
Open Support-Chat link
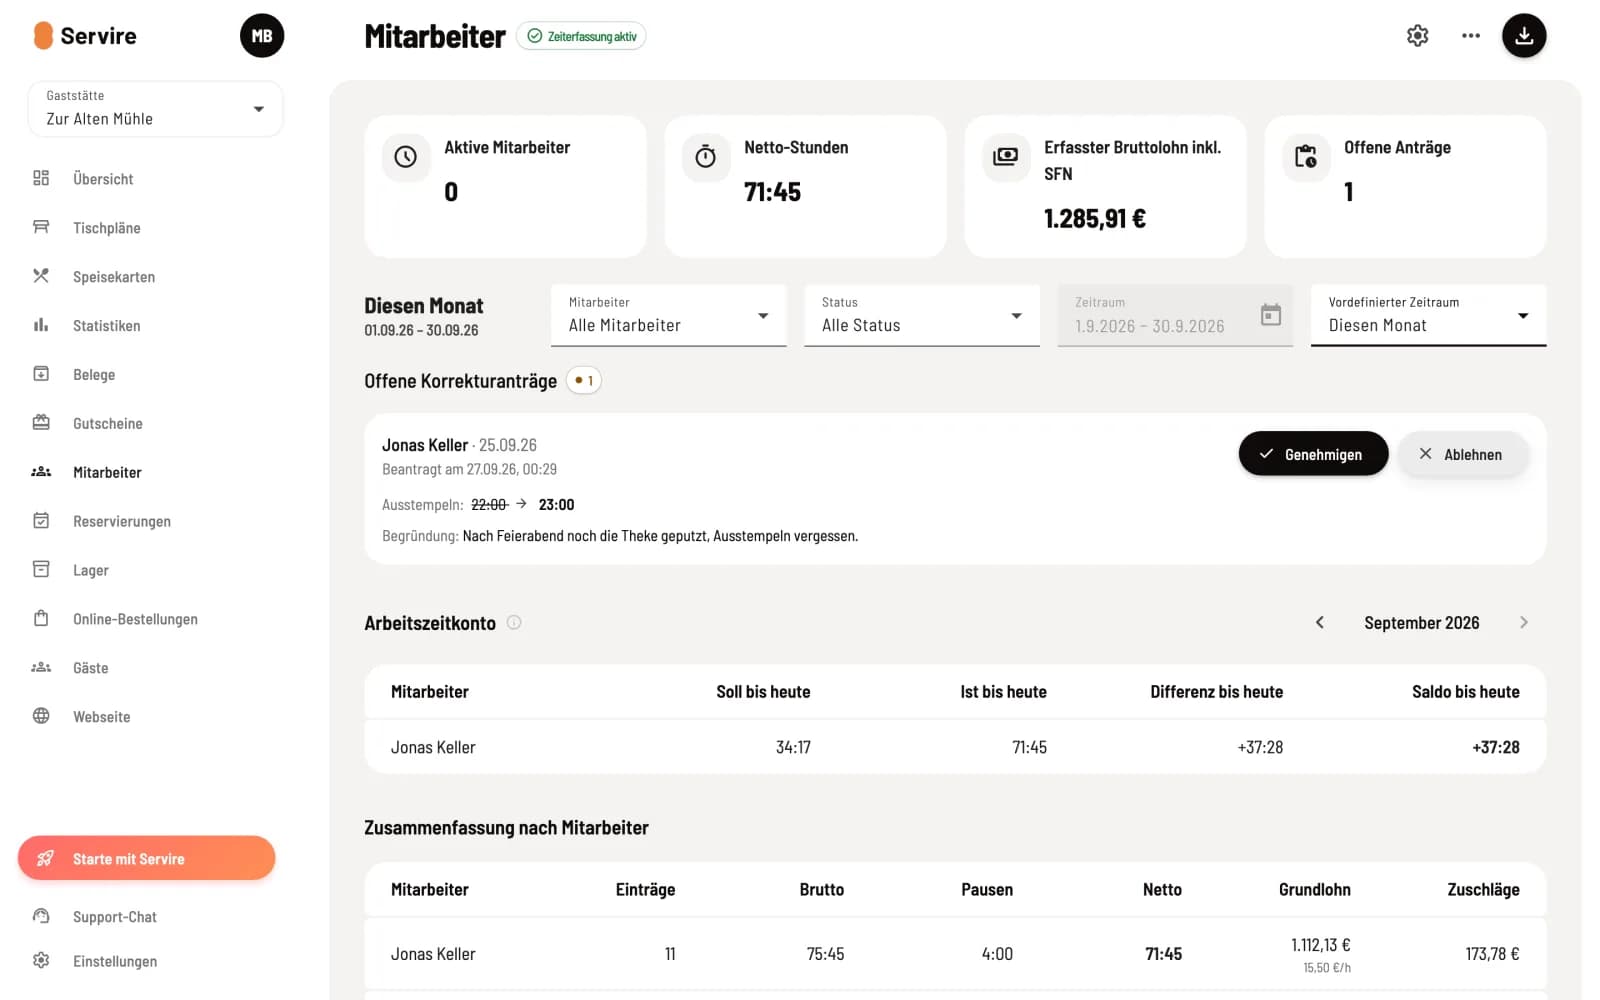114,917
